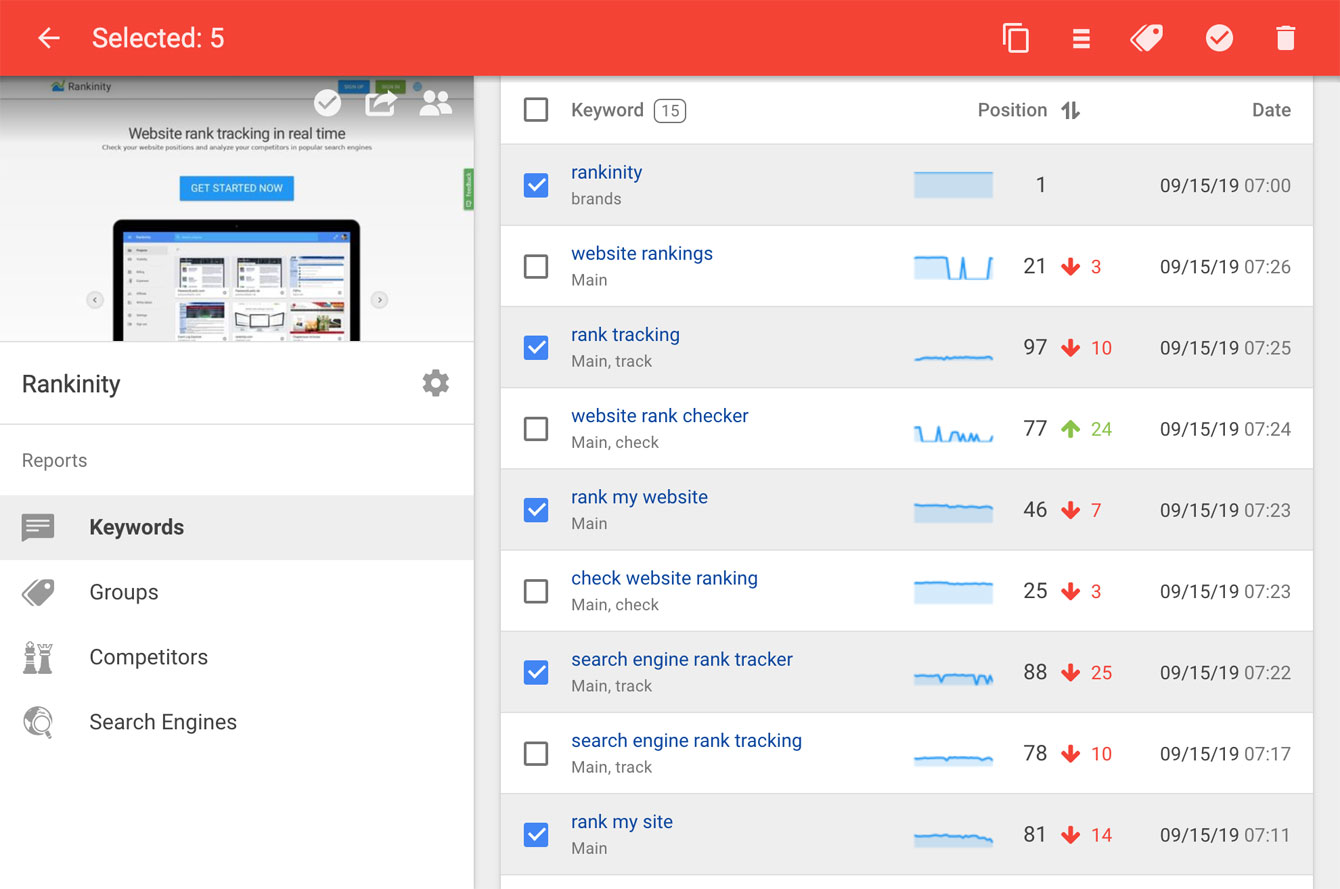The height and width of the screenshot is (889, 1340).
Task: Click the share arrow icon over the site preview
Action: pyautogui.click(x=381, y=102)
